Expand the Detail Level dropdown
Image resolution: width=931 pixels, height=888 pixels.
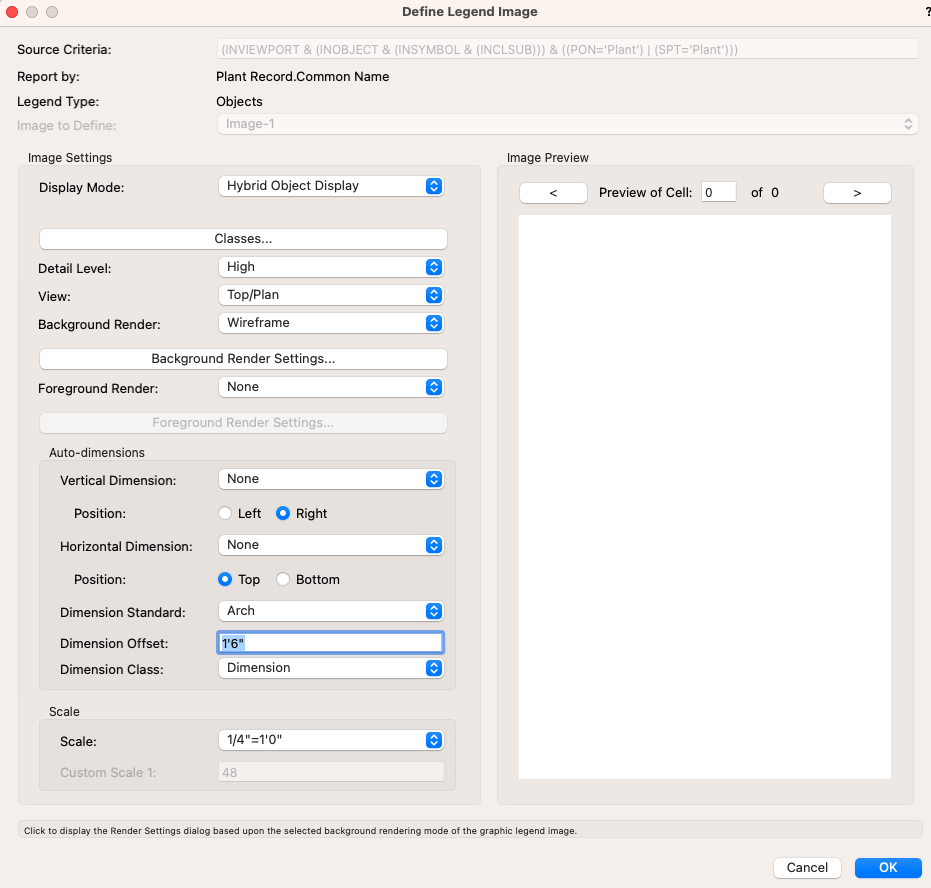[330, 267]
